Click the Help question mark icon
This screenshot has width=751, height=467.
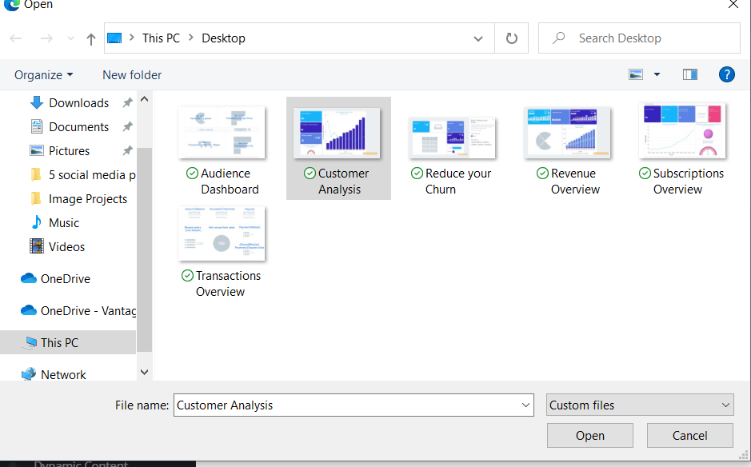coord(727,74)
